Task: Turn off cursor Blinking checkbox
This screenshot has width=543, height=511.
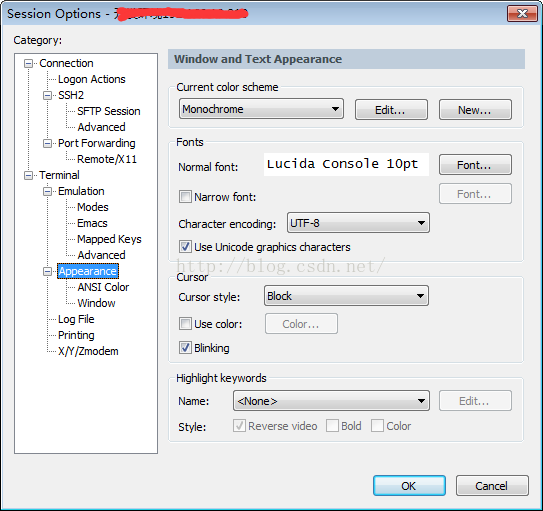Action: click(185, 348)
